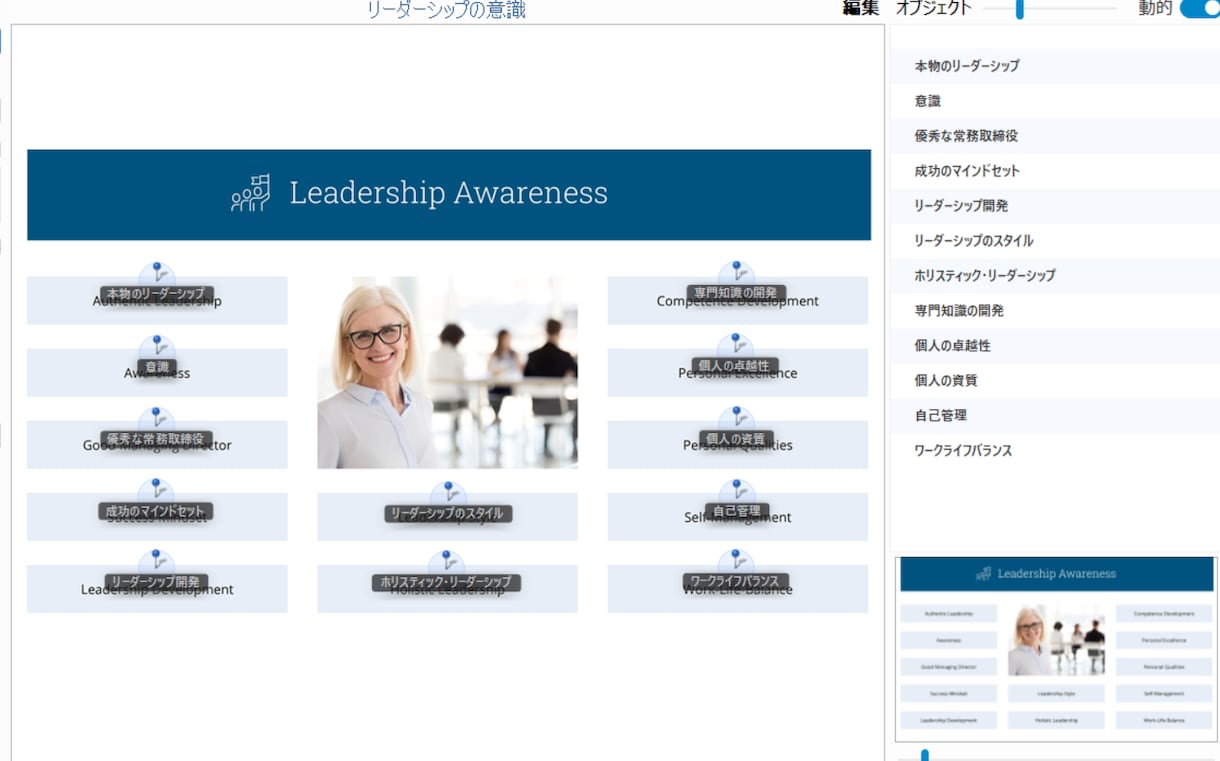
Task: Click the slider handle below the slide thumbnail
Action: tap(925, 755)
